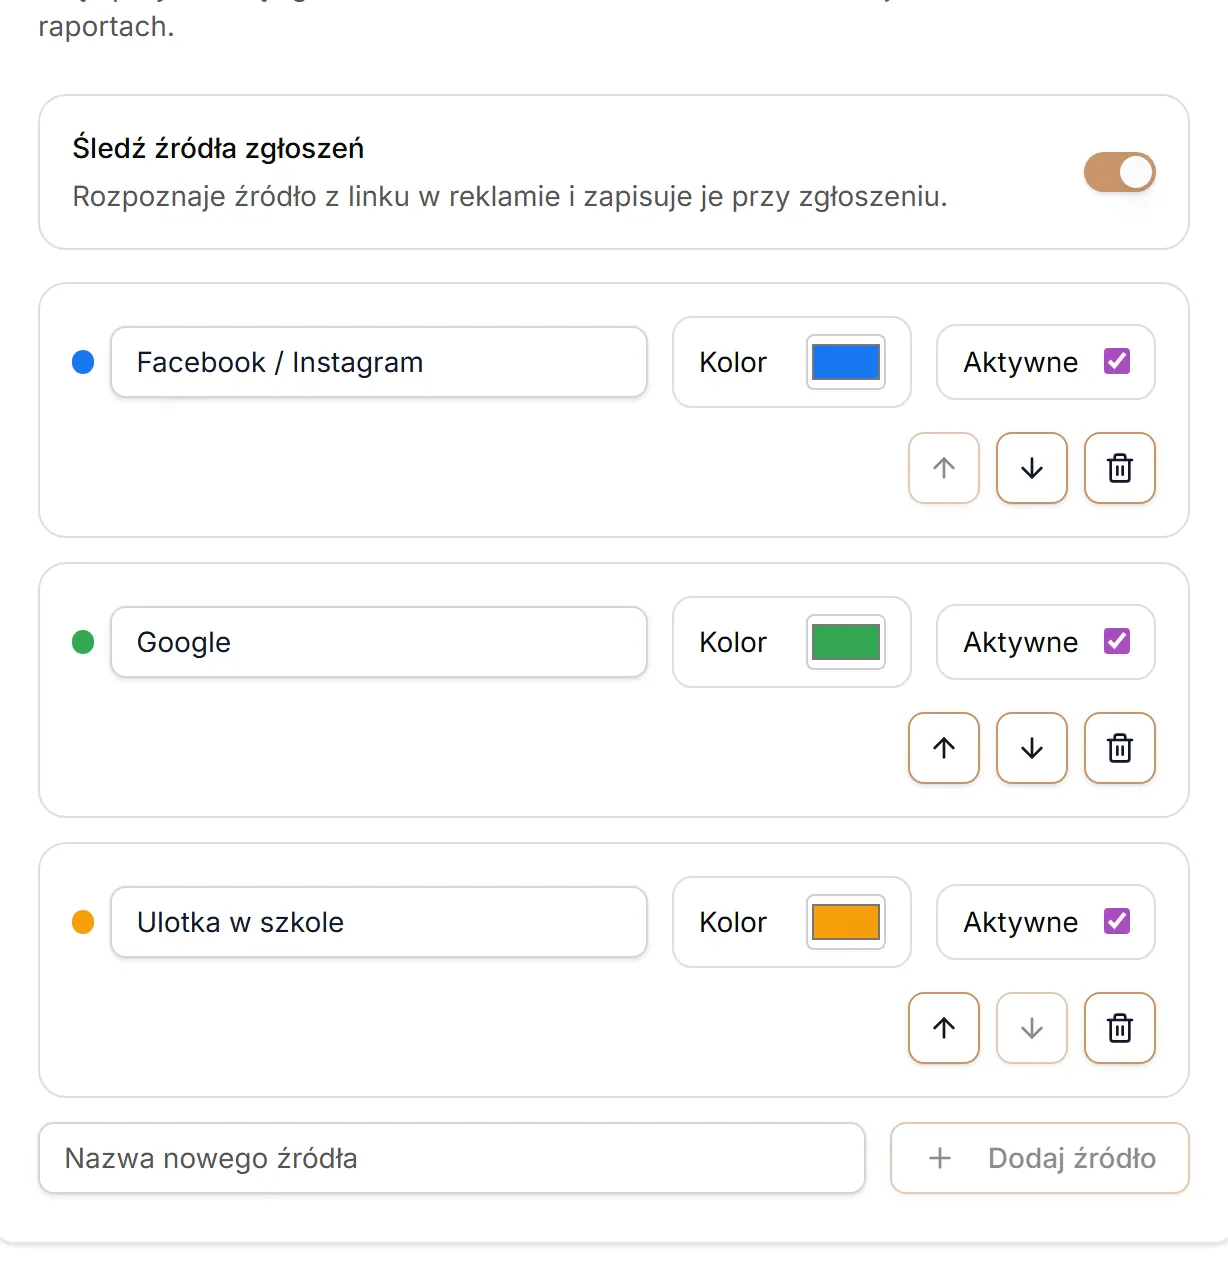The width and height of the screenshot is (1228, 1288).
Task: Click the Dodaj źródło button
Action: point(1040,1158)
